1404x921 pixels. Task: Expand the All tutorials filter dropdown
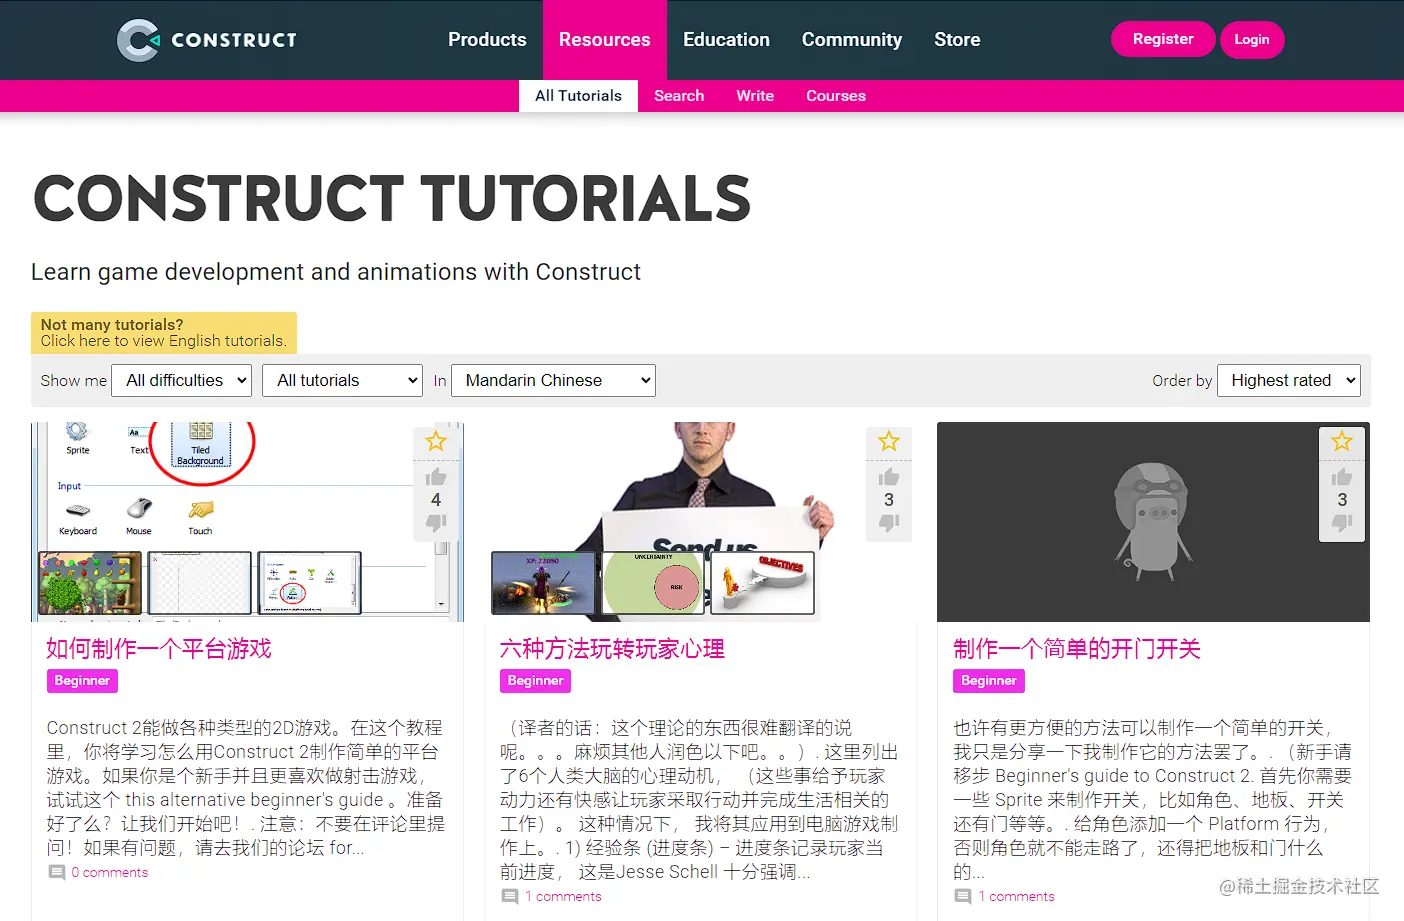342,380
